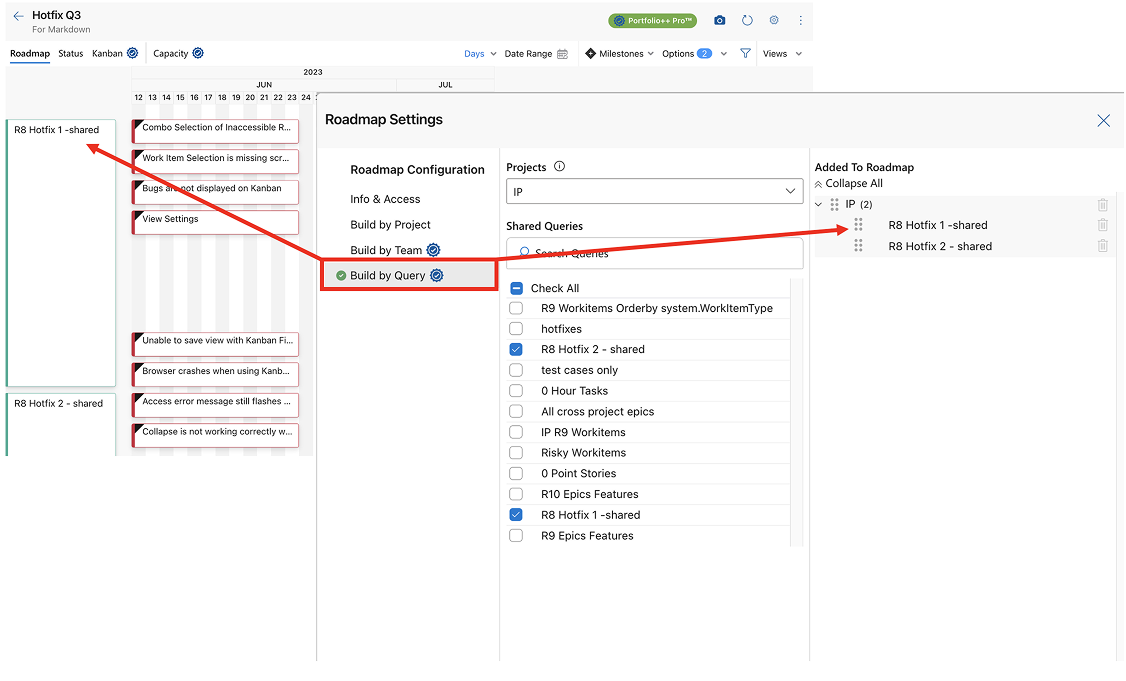The width and height of the screenshot is (1126, 681).
Task: Expand the Milestones dropdown
Action: (x=619, y=54)
